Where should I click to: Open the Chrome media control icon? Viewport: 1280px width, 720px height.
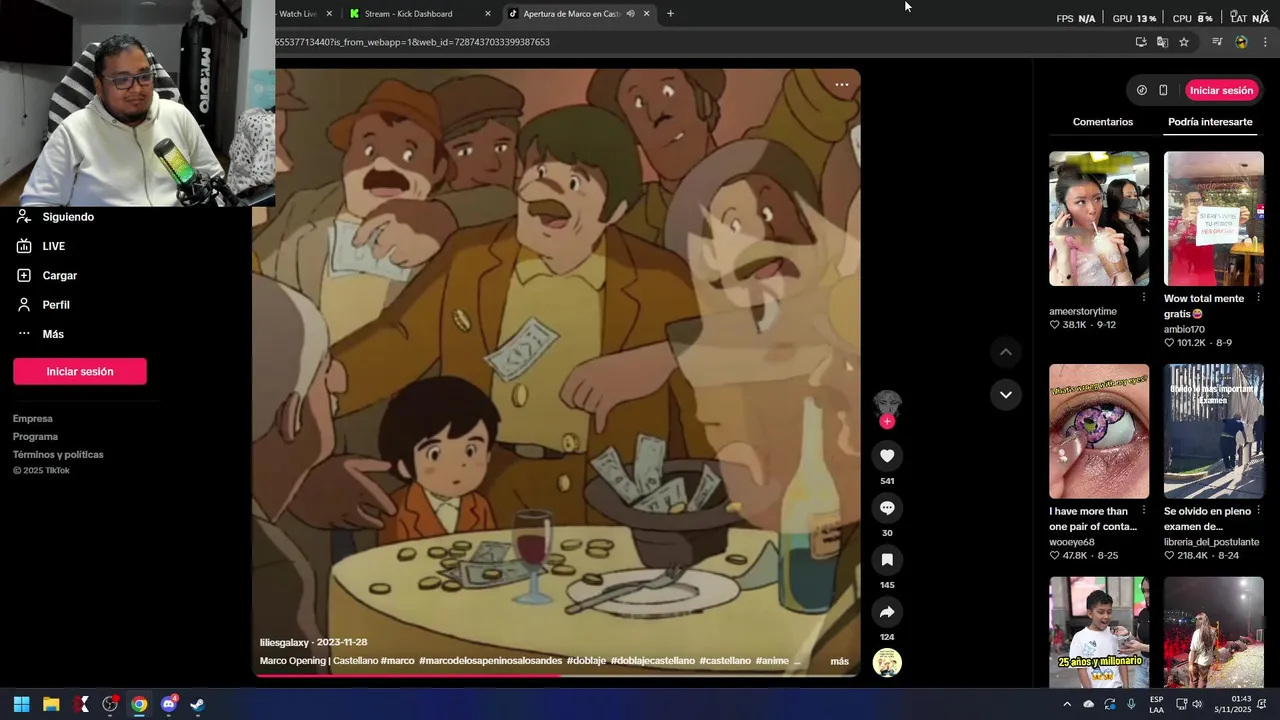coord(1217,42)
